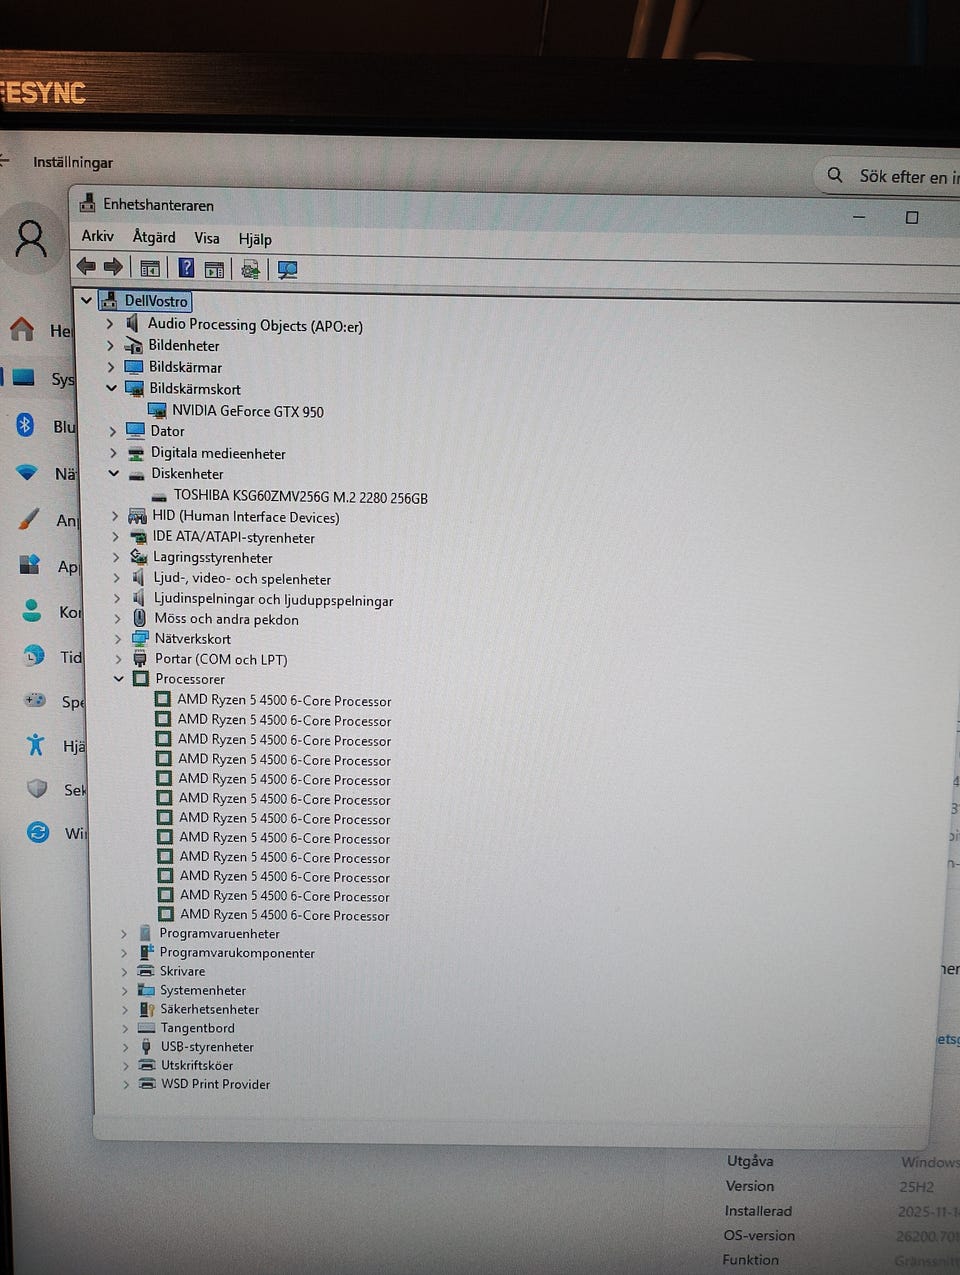Screen dimensions: 960x1275
Task: Expand the Systemenheter category
Action: [x=125, y=990]
